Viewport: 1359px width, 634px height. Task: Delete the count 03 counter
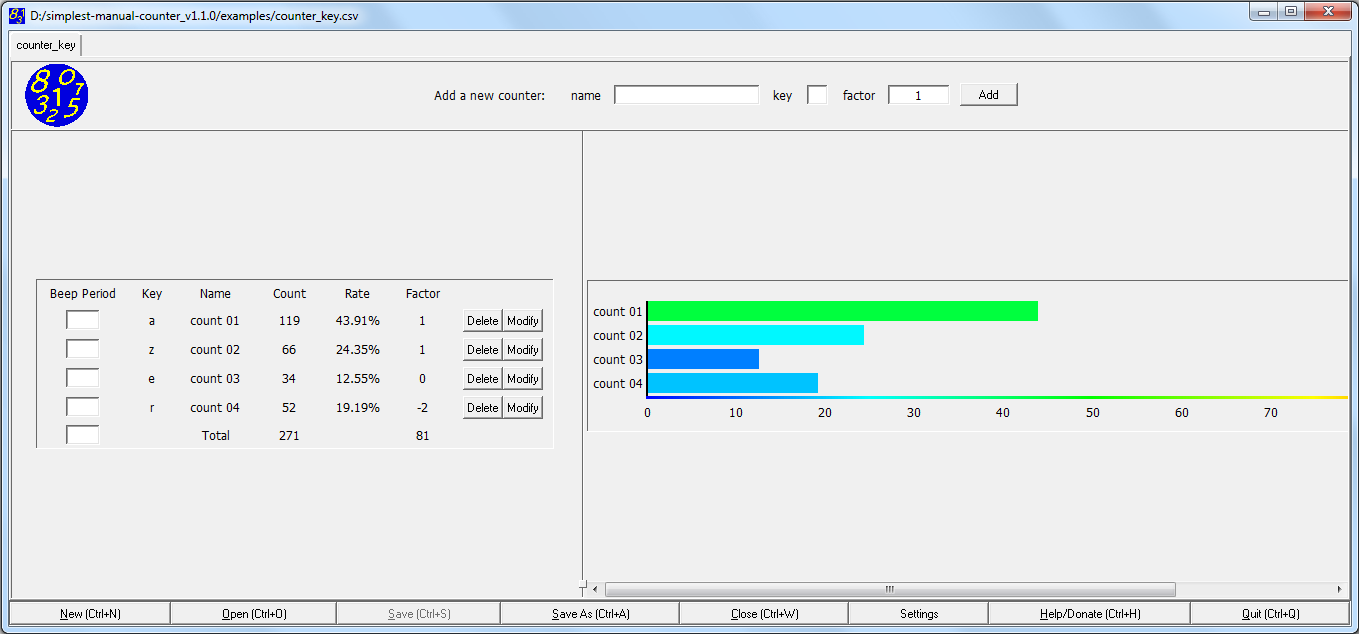coord(481,378)
